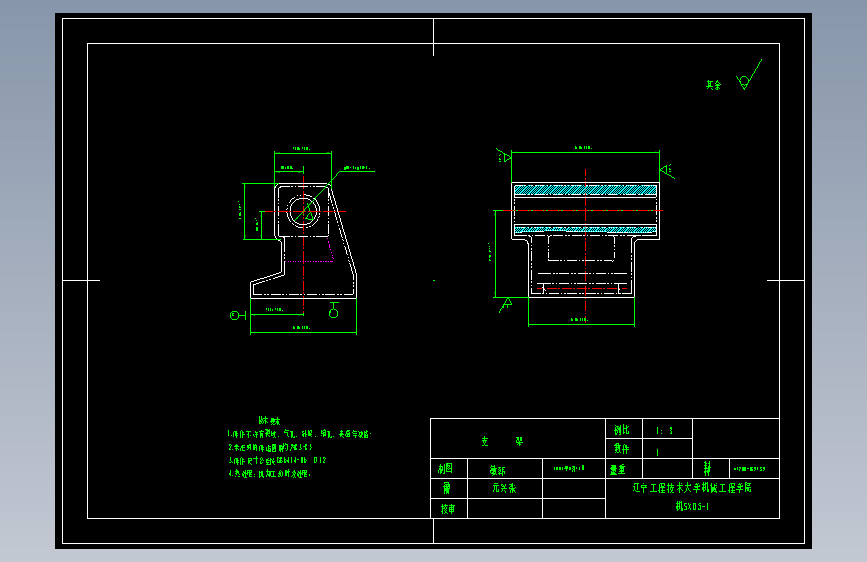Click the roughness symbol at the front view top-right
The width and height of the screenshot is (867, 562).
pyautogui.click(x=667, y=170)
